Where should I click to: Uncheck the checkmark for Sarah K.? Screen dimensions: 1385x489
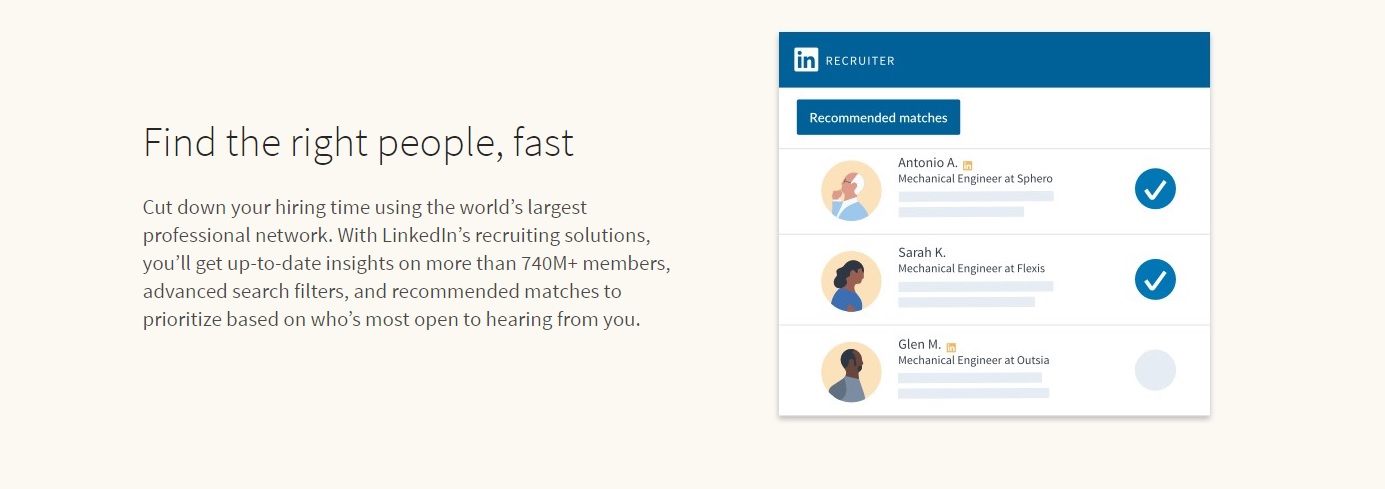(x=1155, y=279)
